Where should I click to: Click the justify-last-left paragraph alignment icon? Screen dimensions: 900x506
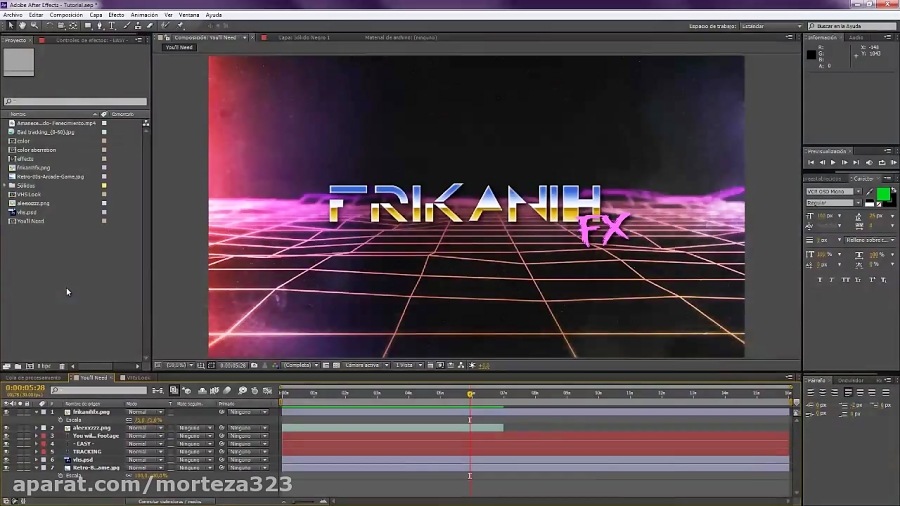point(848,392)
